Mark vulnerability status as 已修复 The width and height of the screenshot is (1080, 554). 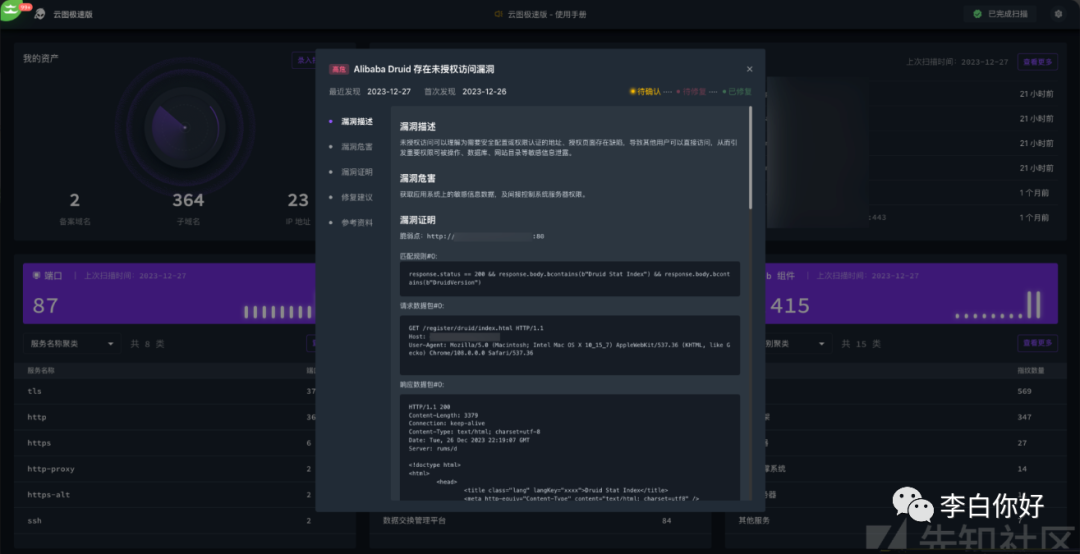coord(737,92)
